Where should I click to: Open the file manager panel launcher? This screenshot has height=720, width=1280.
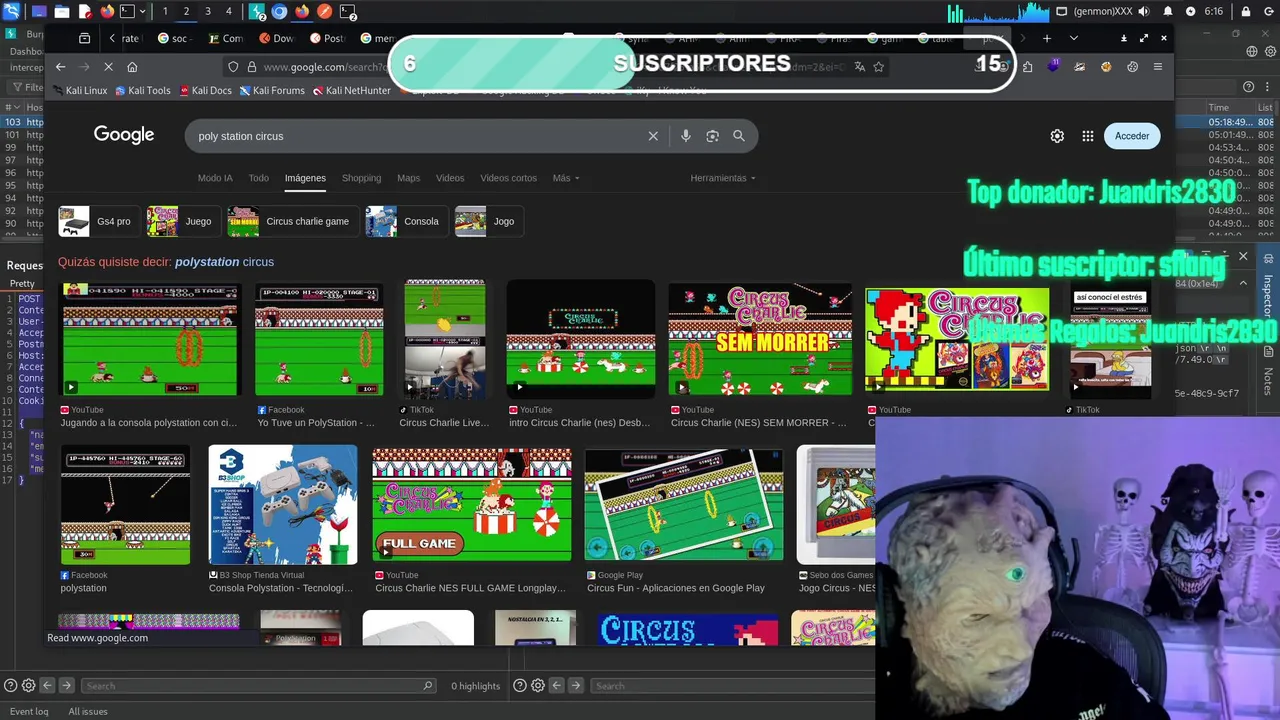(62, 12)
